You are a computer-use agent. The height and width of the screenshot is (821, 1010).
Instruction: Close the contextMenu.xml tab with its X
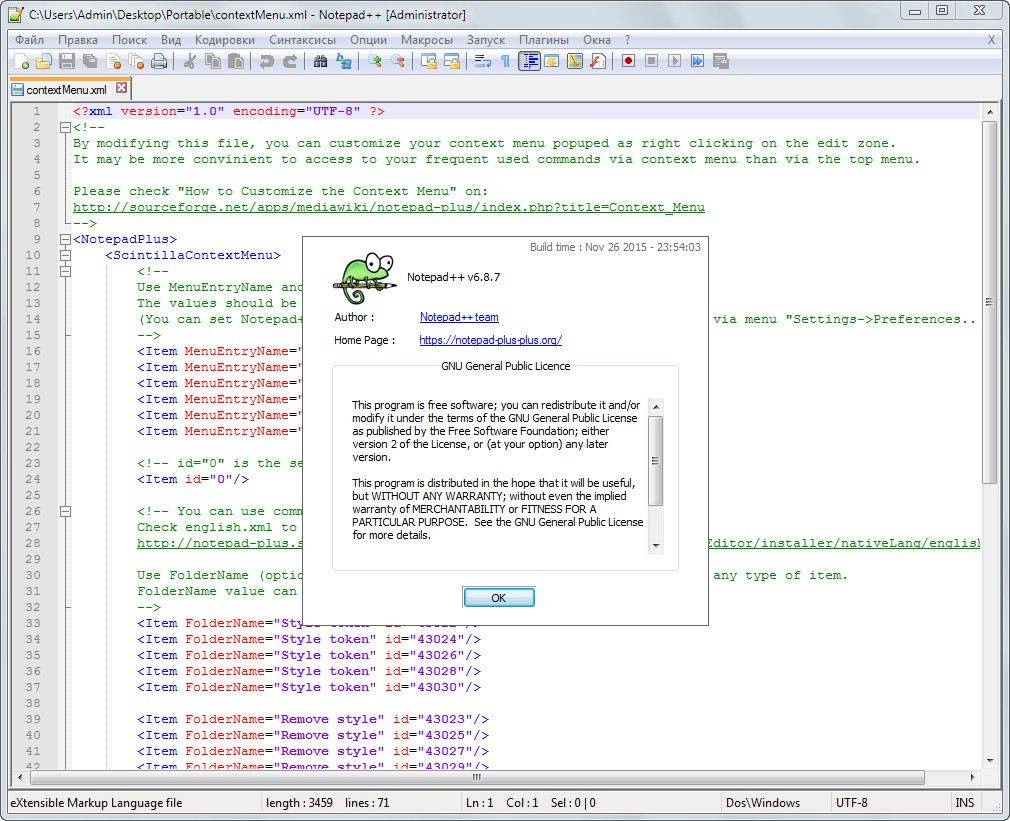click(x=121, y=88)
